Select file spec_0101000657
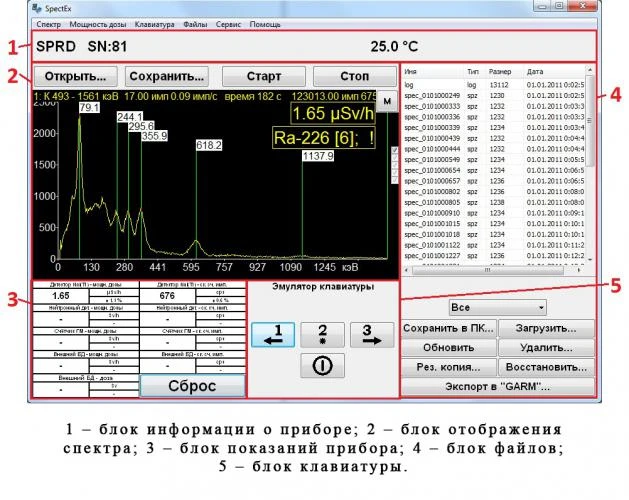The image size is (629, 500). coord(494,181)
